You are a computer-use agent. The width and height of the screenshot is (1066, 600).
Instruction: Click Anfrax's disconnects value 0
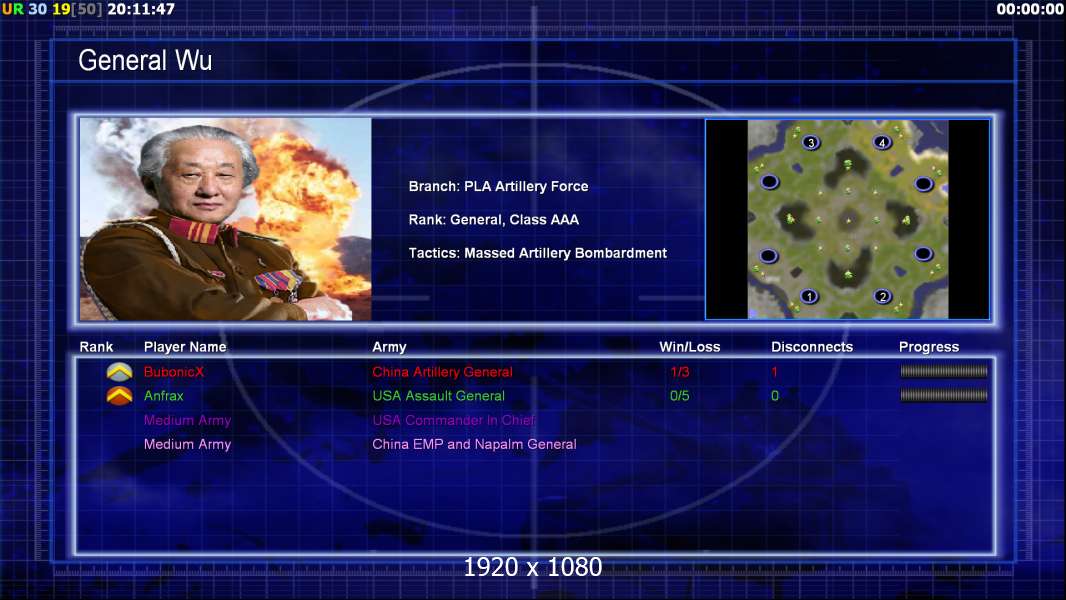[x=775, y=395]
